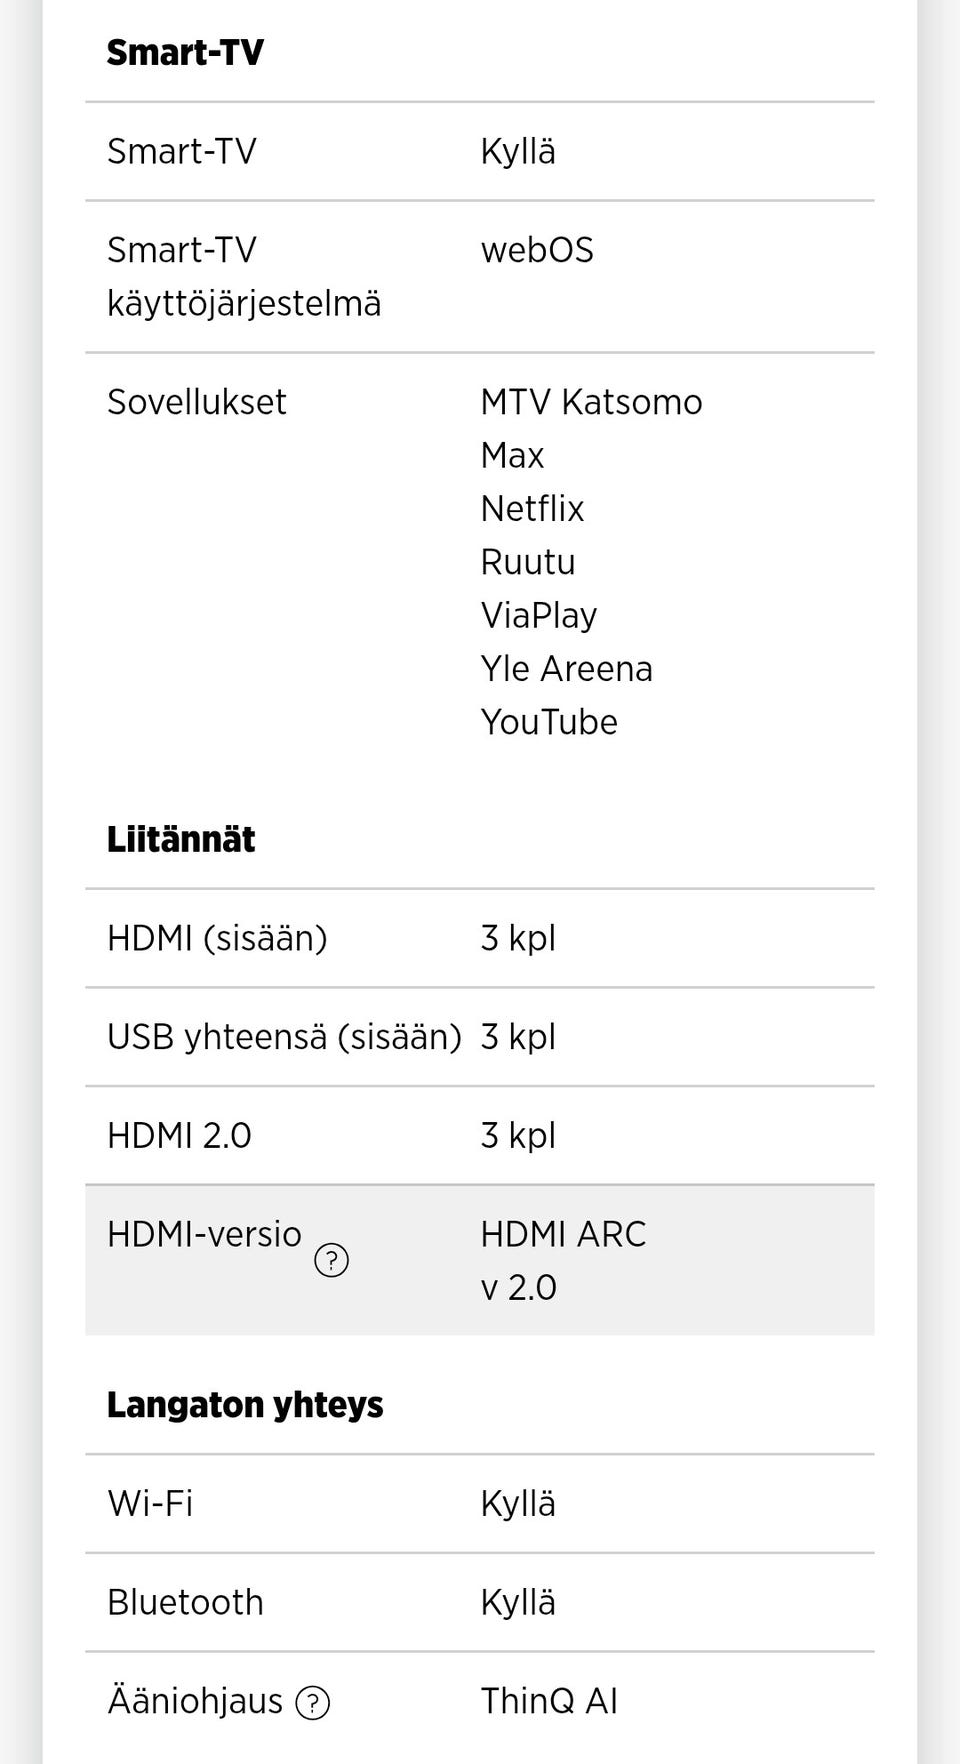
Task: Click the Yle Areena app entry
Action: click(566, 668)
